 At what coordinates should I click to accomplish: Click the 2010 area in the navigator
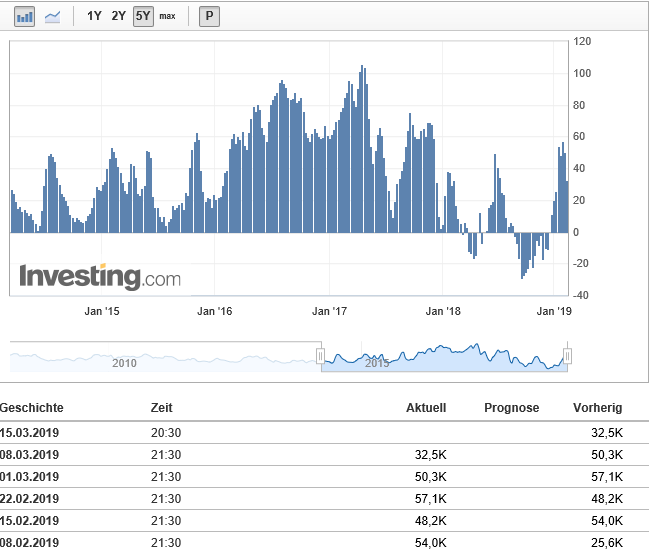[124, 362]
